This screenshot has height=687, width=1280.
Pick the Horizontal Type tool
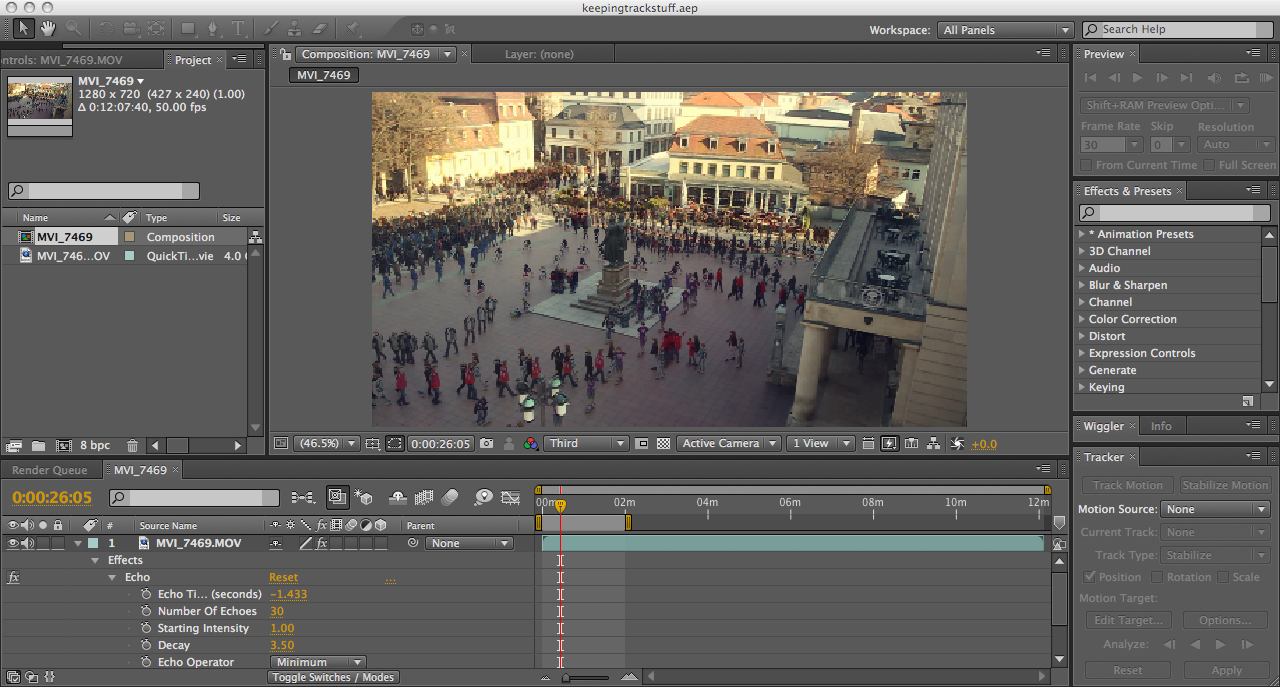point(239,28)
